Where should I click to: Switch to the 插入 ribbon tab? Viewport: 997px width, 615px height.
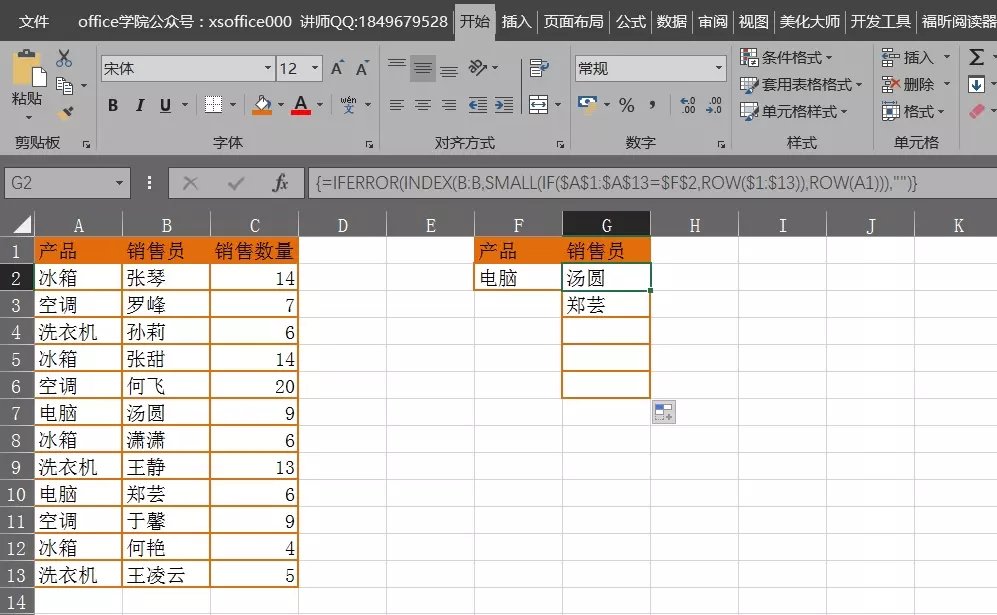pyautogui.click(x=516, y=21)
